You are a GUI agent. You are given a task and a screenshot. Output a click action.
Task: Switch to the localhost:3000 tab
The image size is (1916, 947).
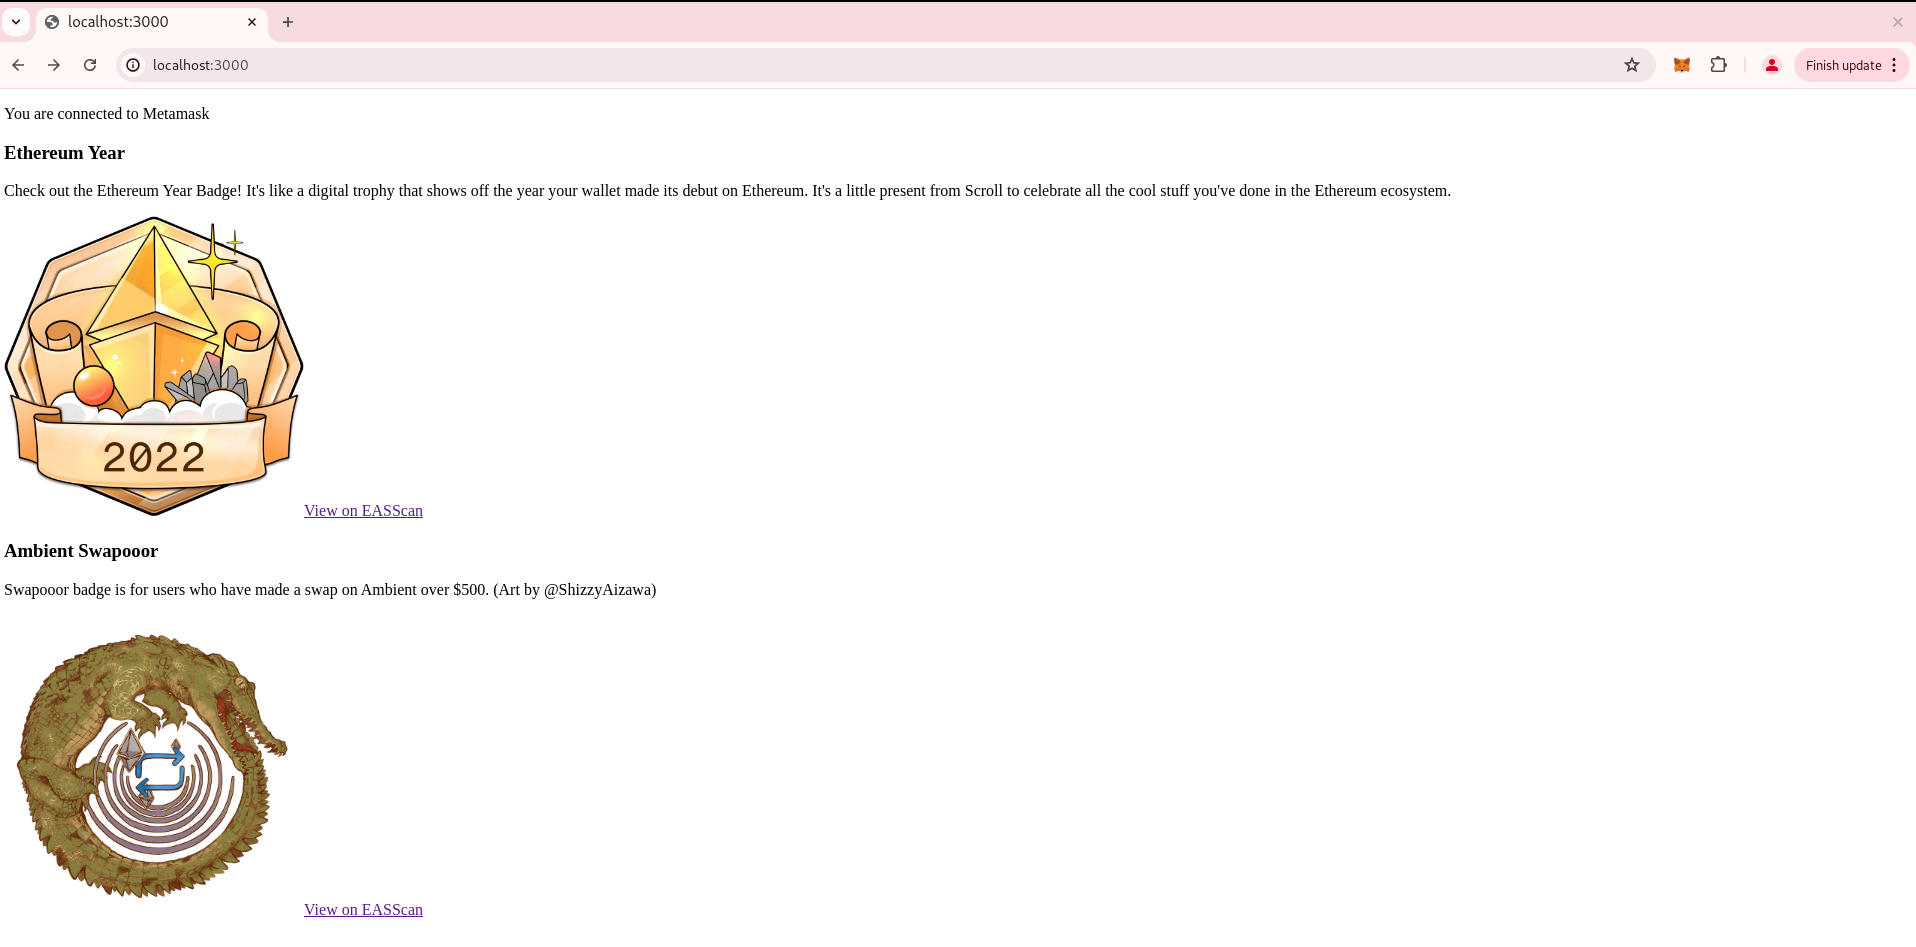[x=140, y=22]
